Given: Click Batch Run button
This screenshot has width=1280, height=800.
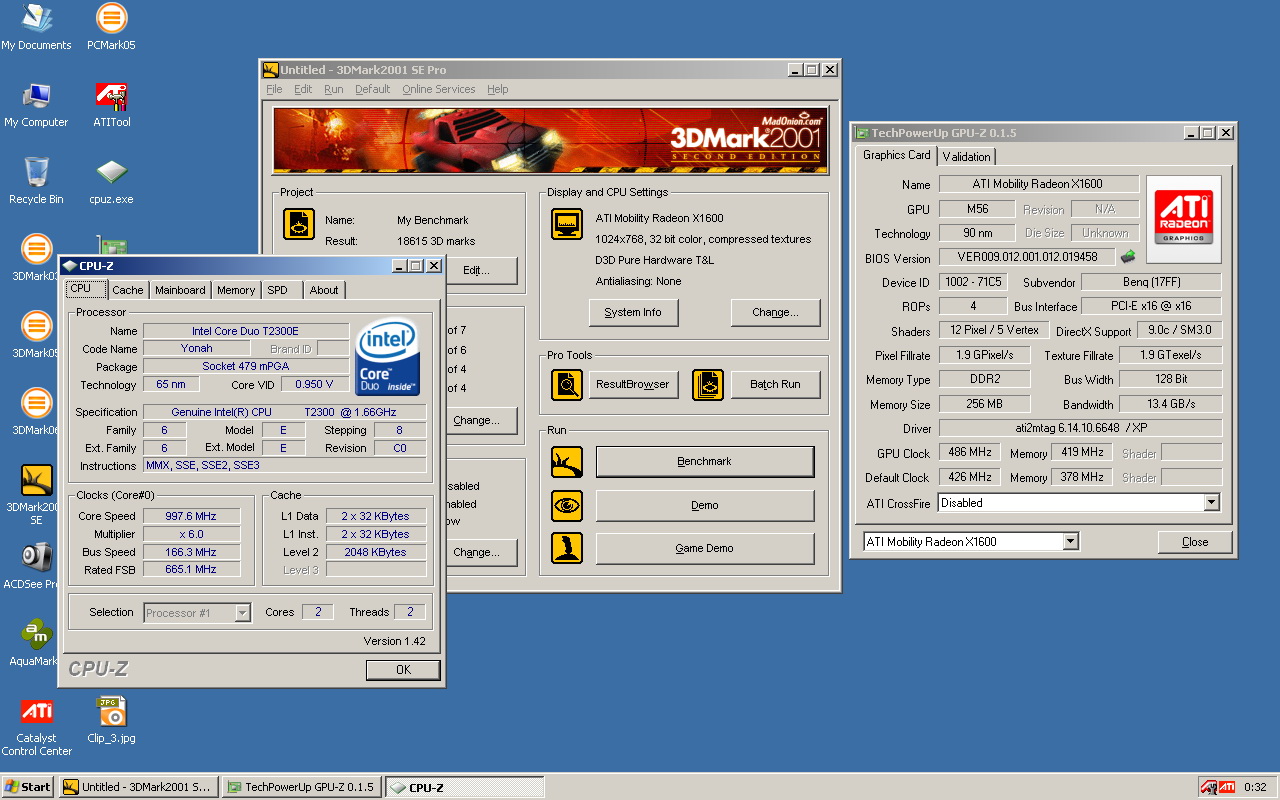Looking at the screenshot, I should [x=775, y=384].
